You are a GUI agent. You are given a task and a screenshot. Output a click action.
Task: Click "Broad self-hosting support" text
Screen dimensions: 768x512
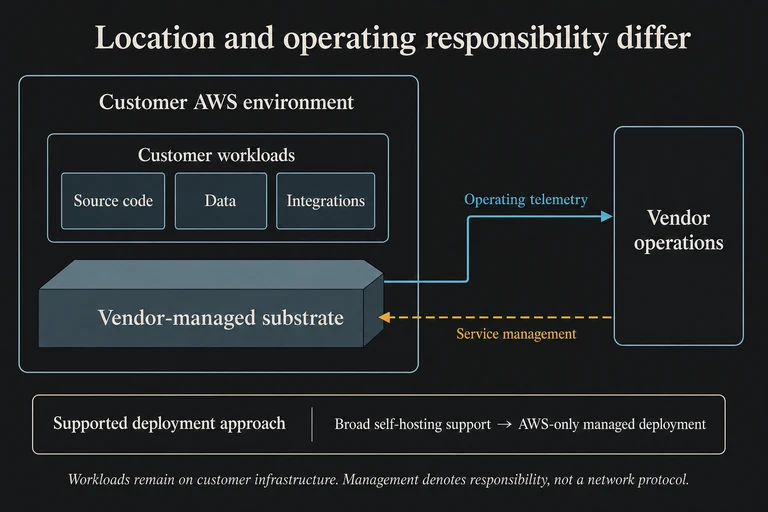pyautogui.click(x=412, y=424)
